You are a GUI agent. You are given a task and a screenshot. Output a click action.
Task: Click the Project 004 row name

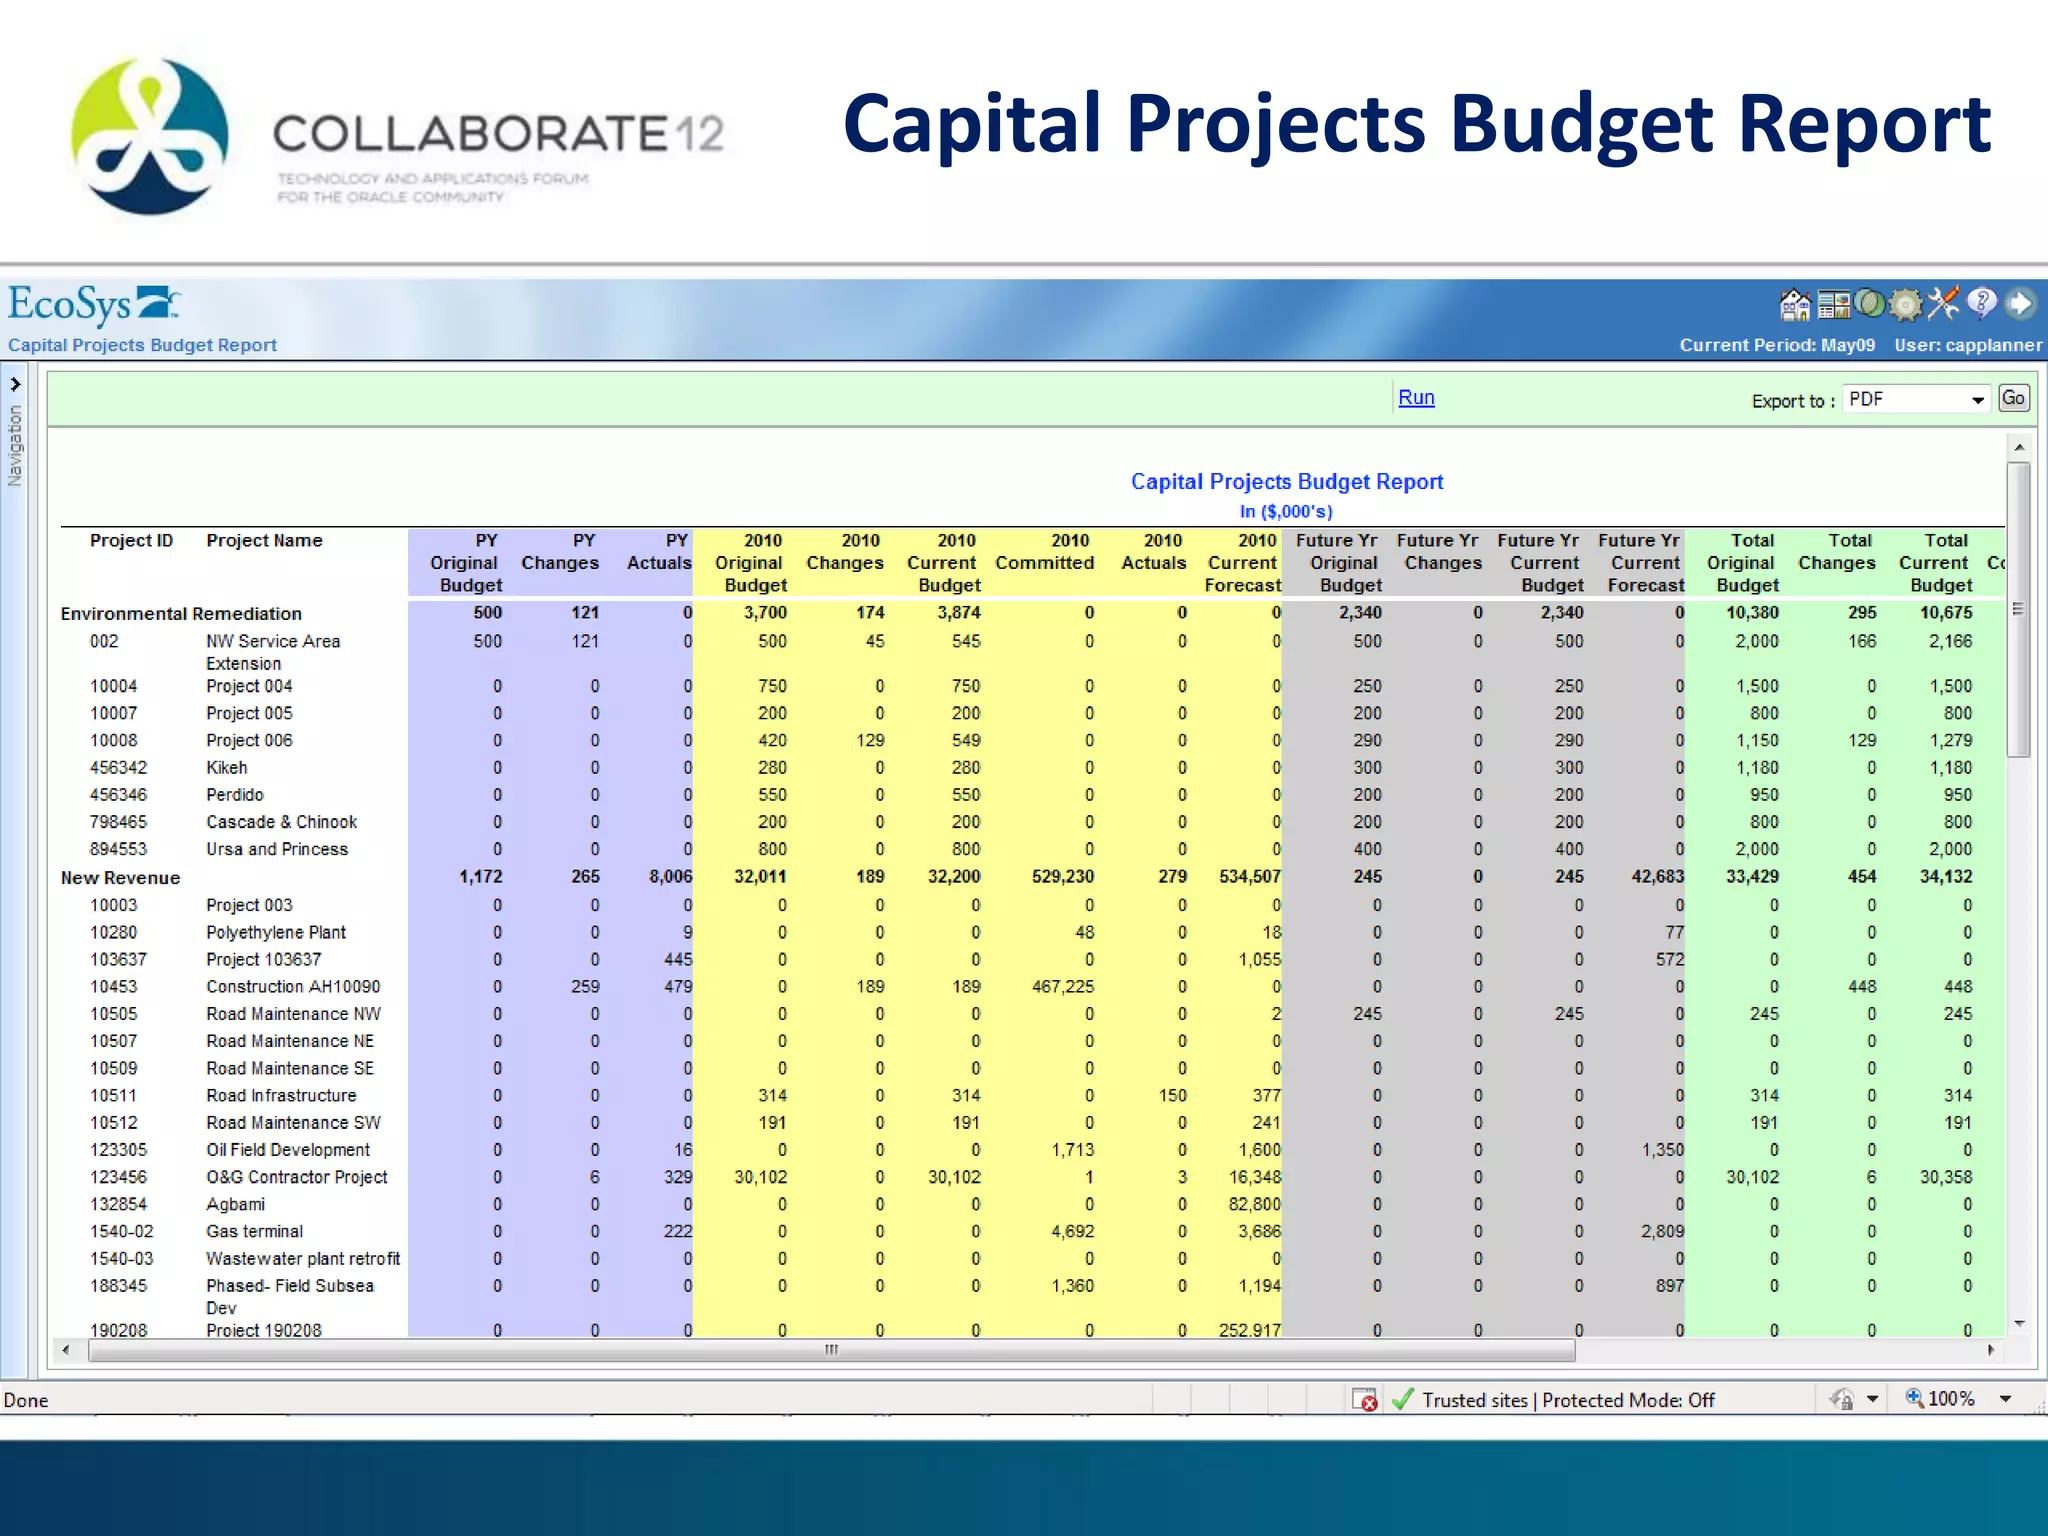tap(249, 686)
